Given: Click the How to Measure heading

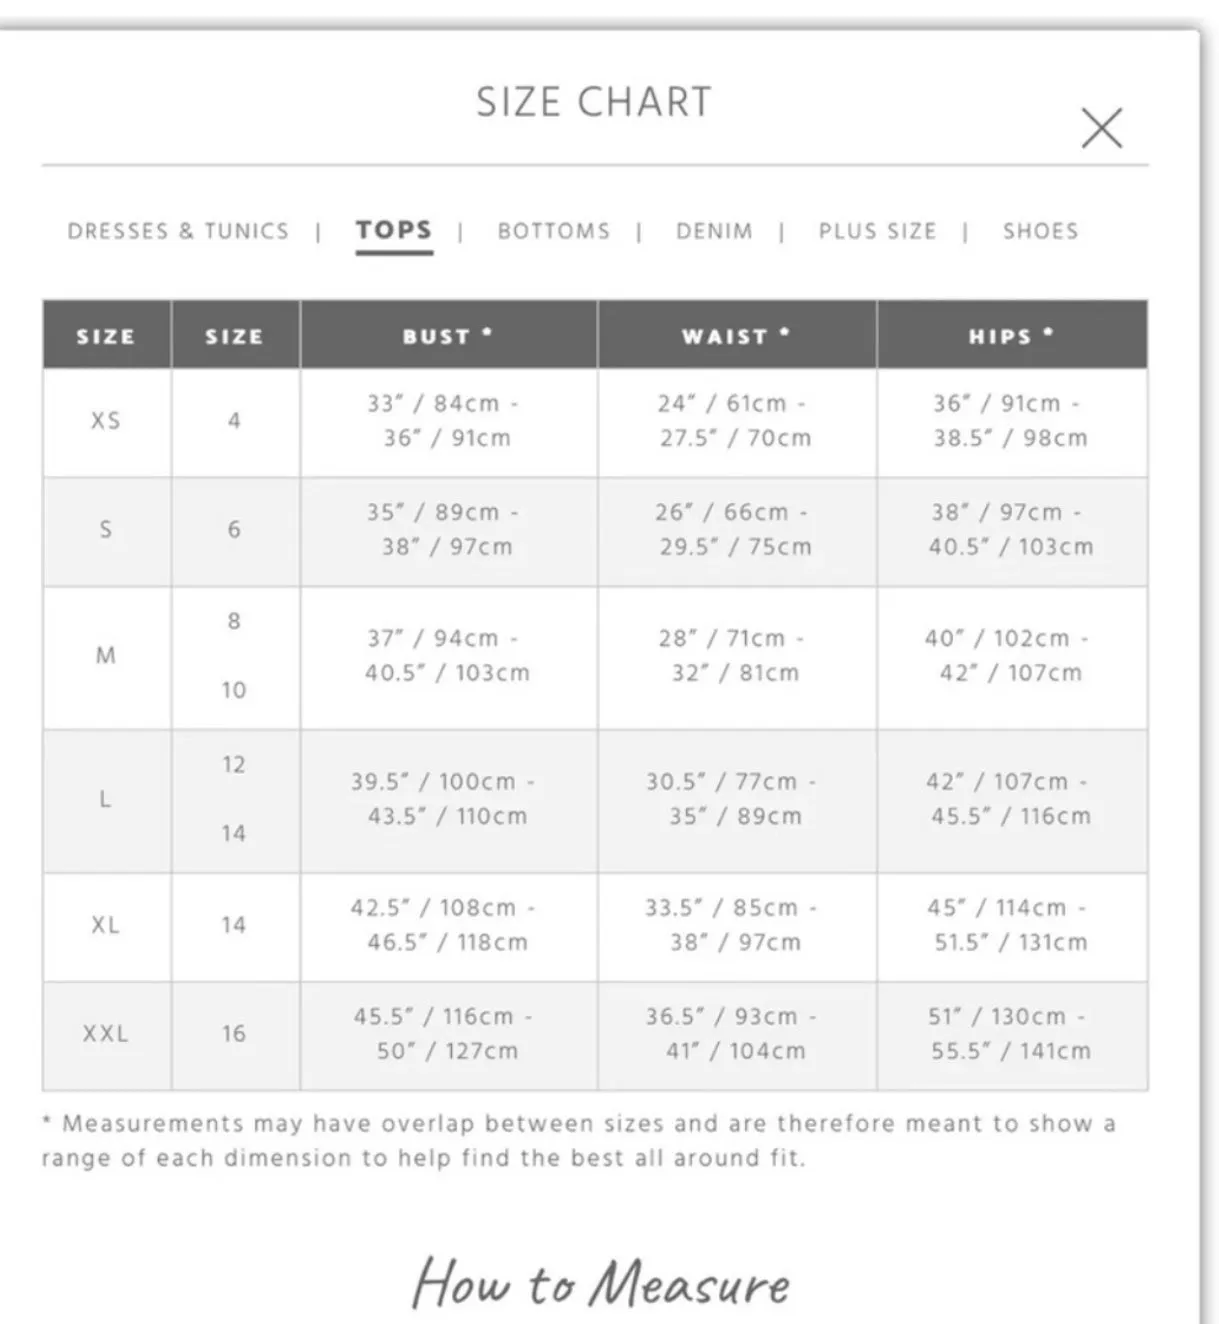Looking at the screenshot, I should 601,1283.
